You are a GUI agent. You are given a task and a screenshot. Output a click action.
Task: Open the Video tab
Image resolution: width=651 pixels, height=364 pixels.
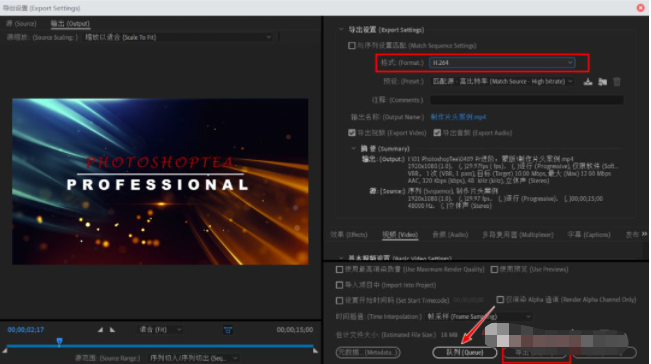[400, 235]
